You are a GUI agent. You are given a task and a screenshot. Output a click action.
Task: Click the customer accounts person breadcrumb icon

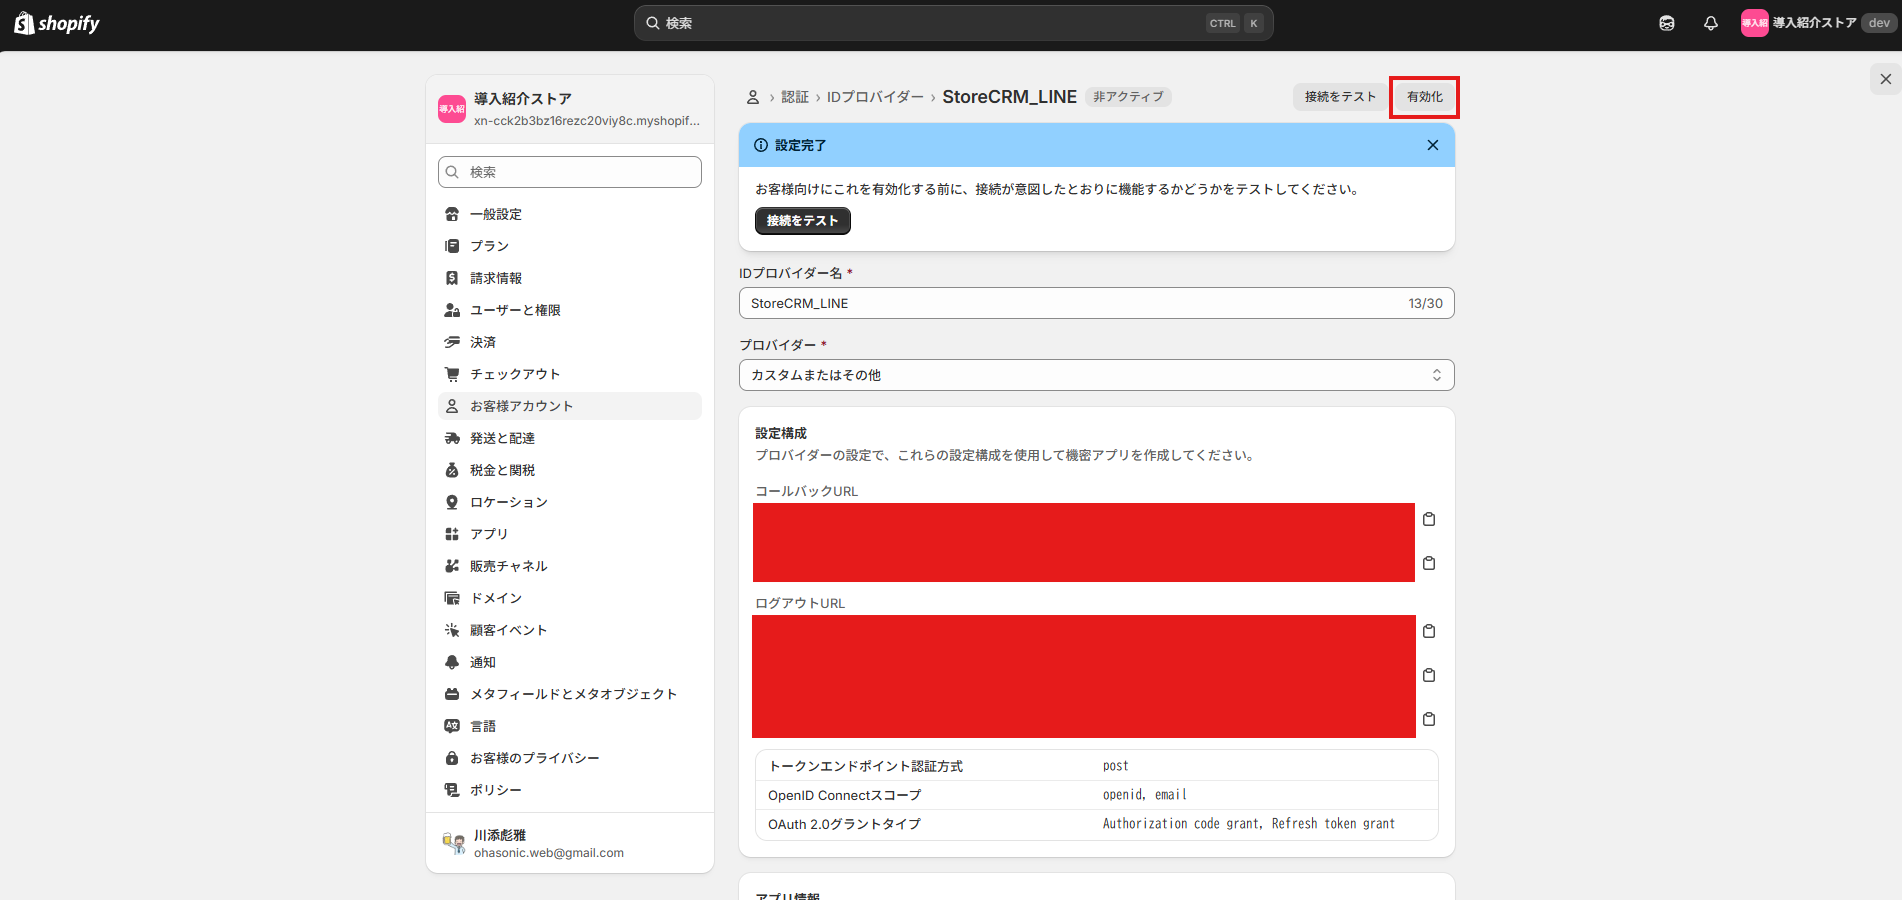753,97
